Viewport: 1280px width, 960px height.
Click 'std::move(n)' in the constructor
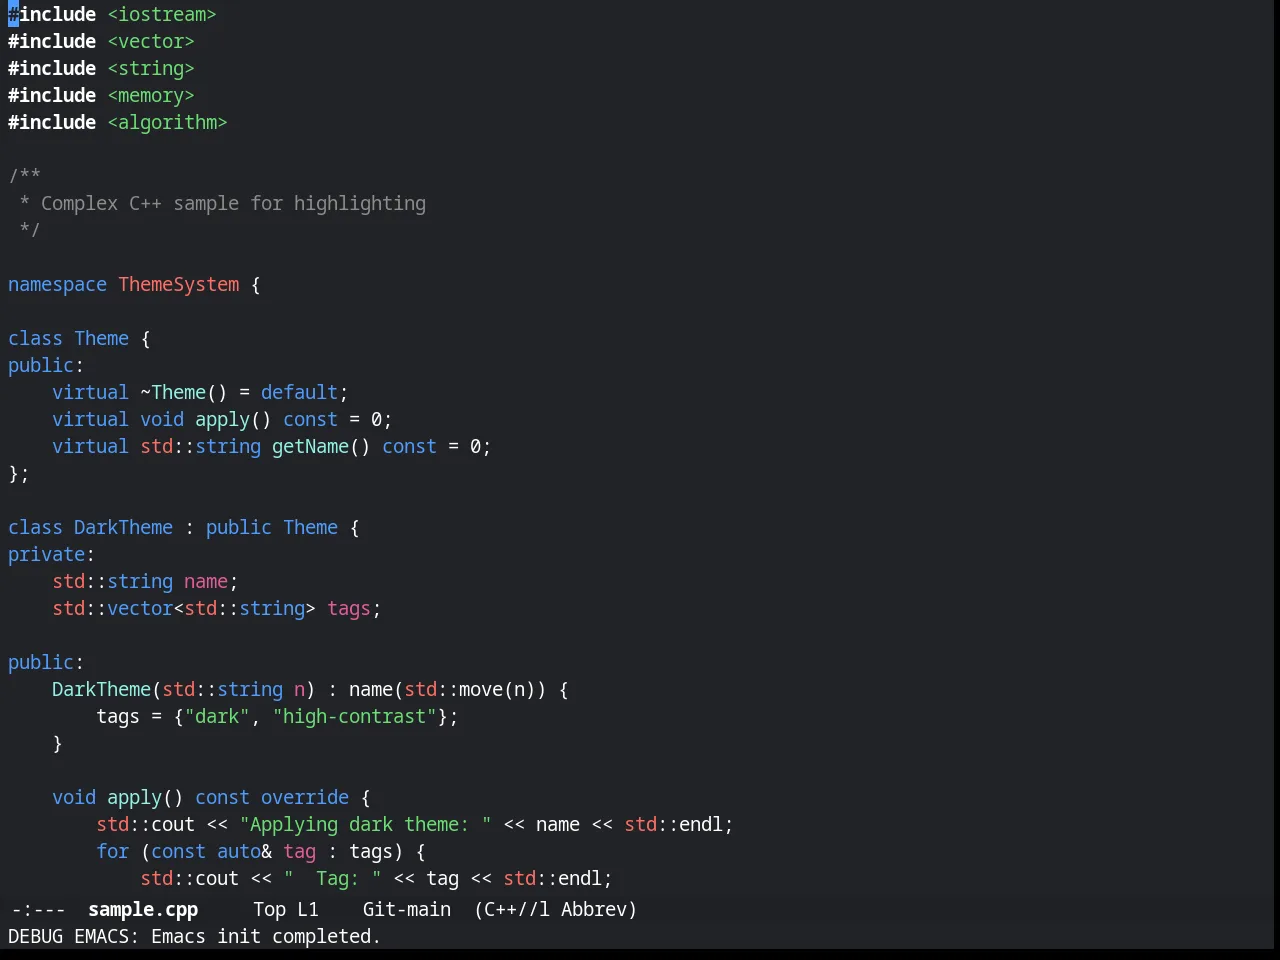470,689
